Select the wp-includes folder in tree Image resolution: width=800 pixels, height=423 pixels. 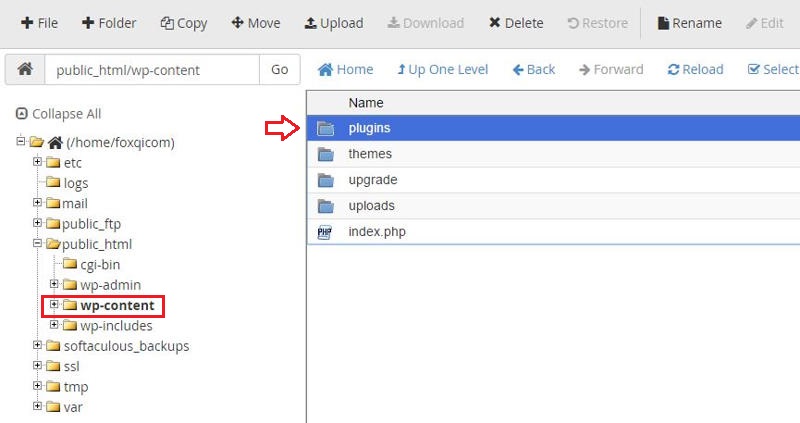coord(116,326)
